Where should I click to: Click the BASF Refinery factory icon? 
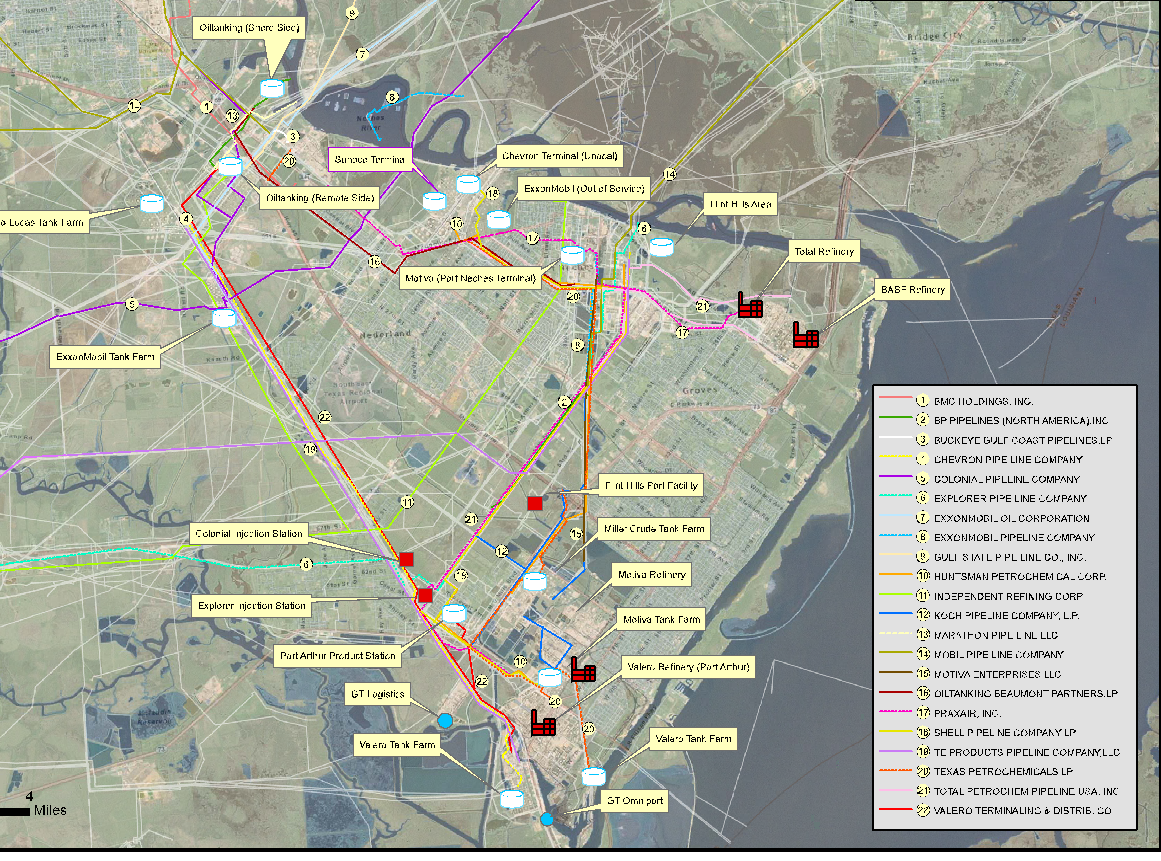point(806,335)
